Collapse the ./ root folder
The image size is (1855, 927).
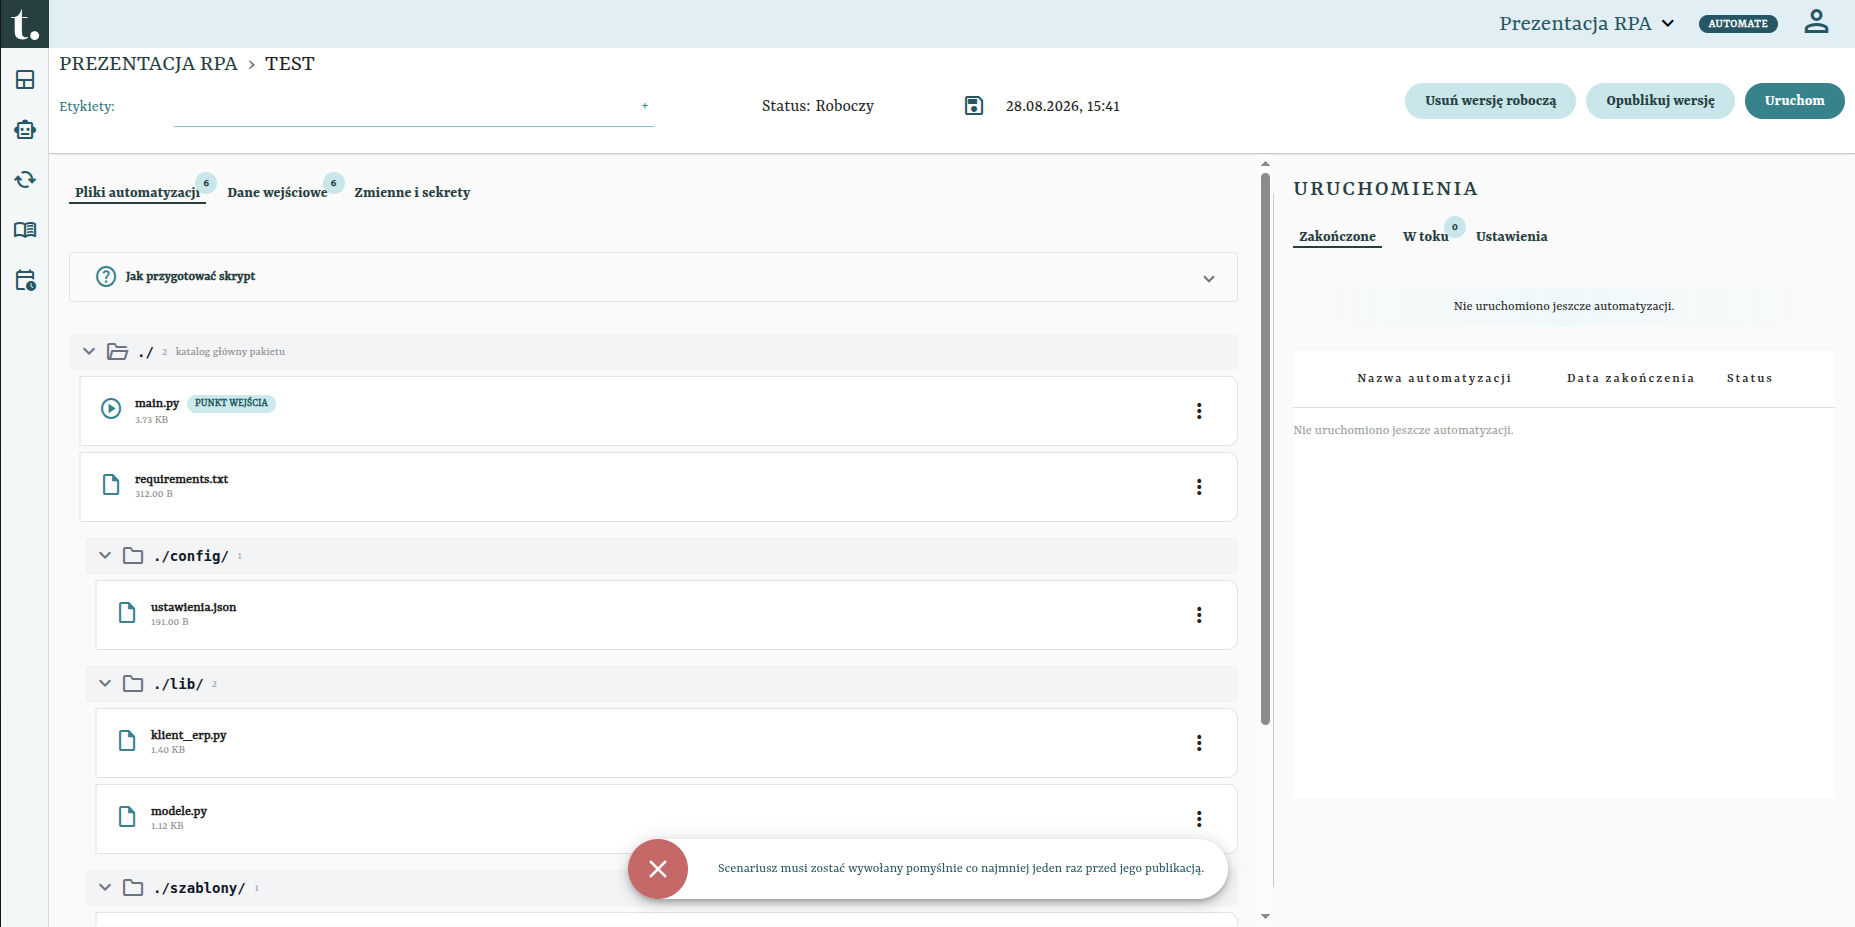(x=89, y=352)
